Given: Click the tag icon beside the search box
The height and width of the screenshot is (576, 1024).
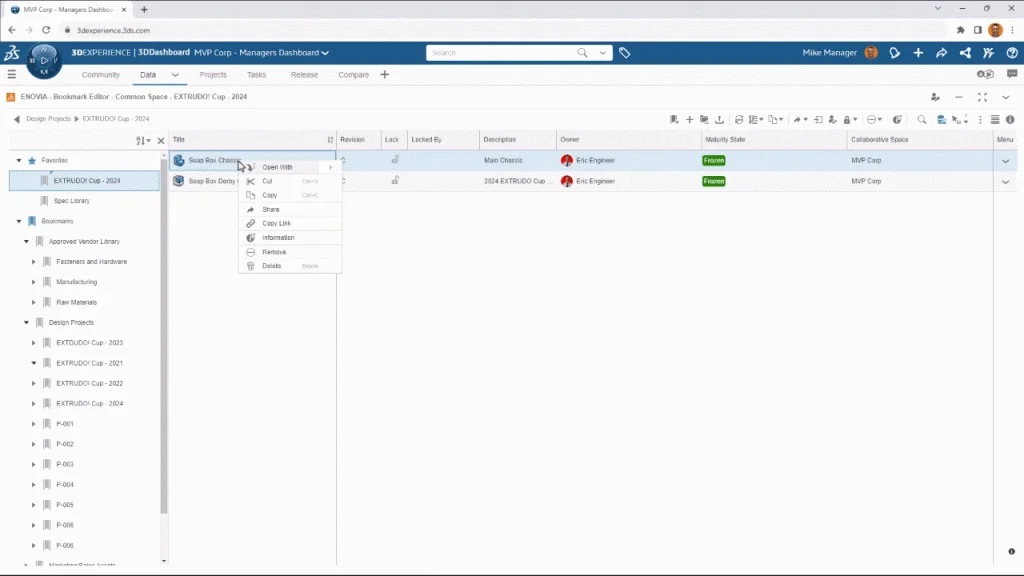Looking at the screenshot, I should pos(625,53).
